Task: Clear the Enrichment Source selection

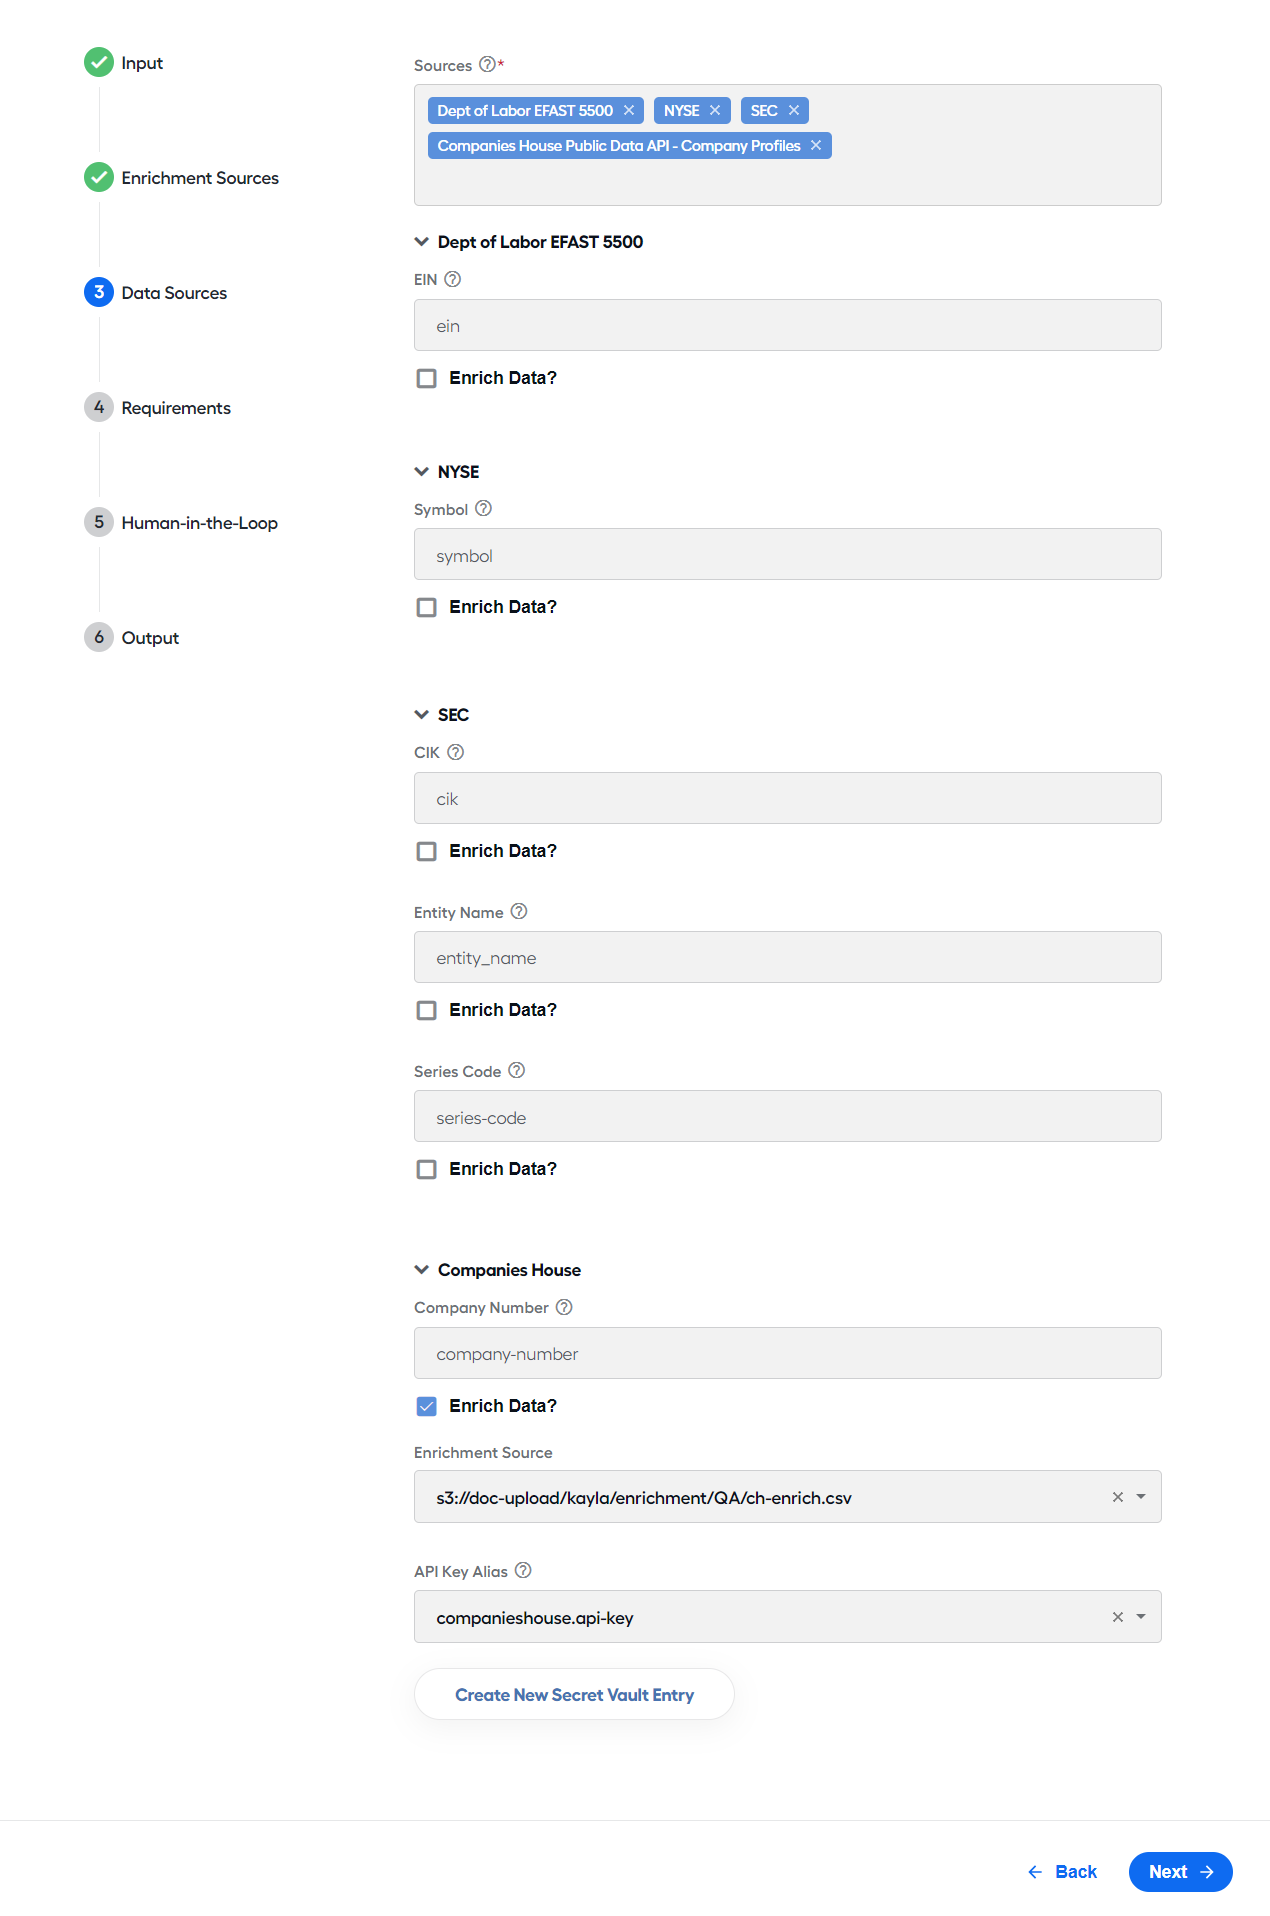Action: (x=1118, y=1497)
